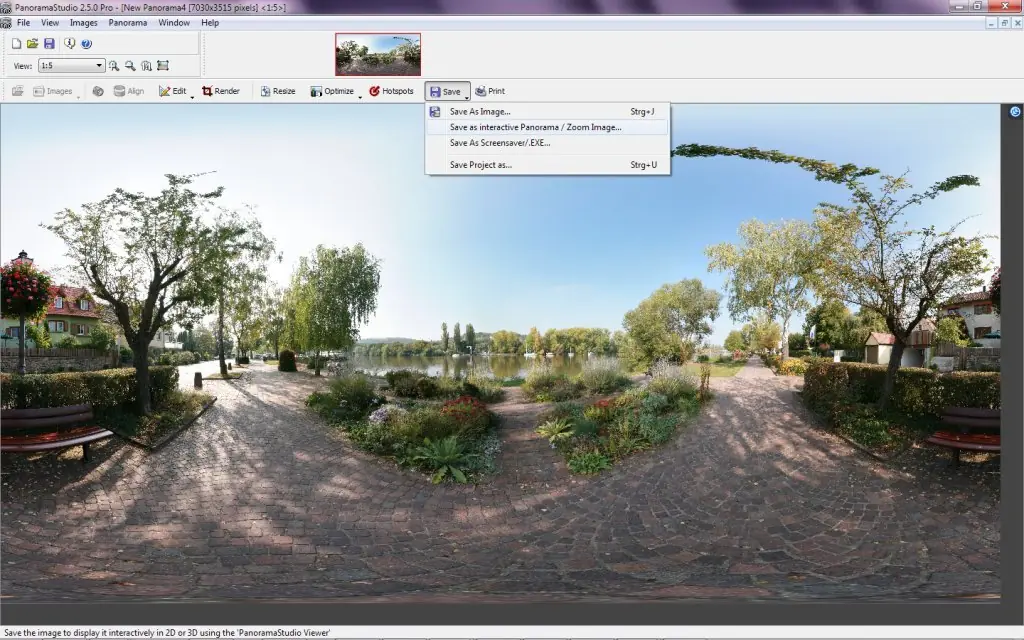Image resolution: width=1024 pixels, height=640 pixels.
Task: Click the blue round icon at top-right of viewer
Action: tap(1015, 112)
